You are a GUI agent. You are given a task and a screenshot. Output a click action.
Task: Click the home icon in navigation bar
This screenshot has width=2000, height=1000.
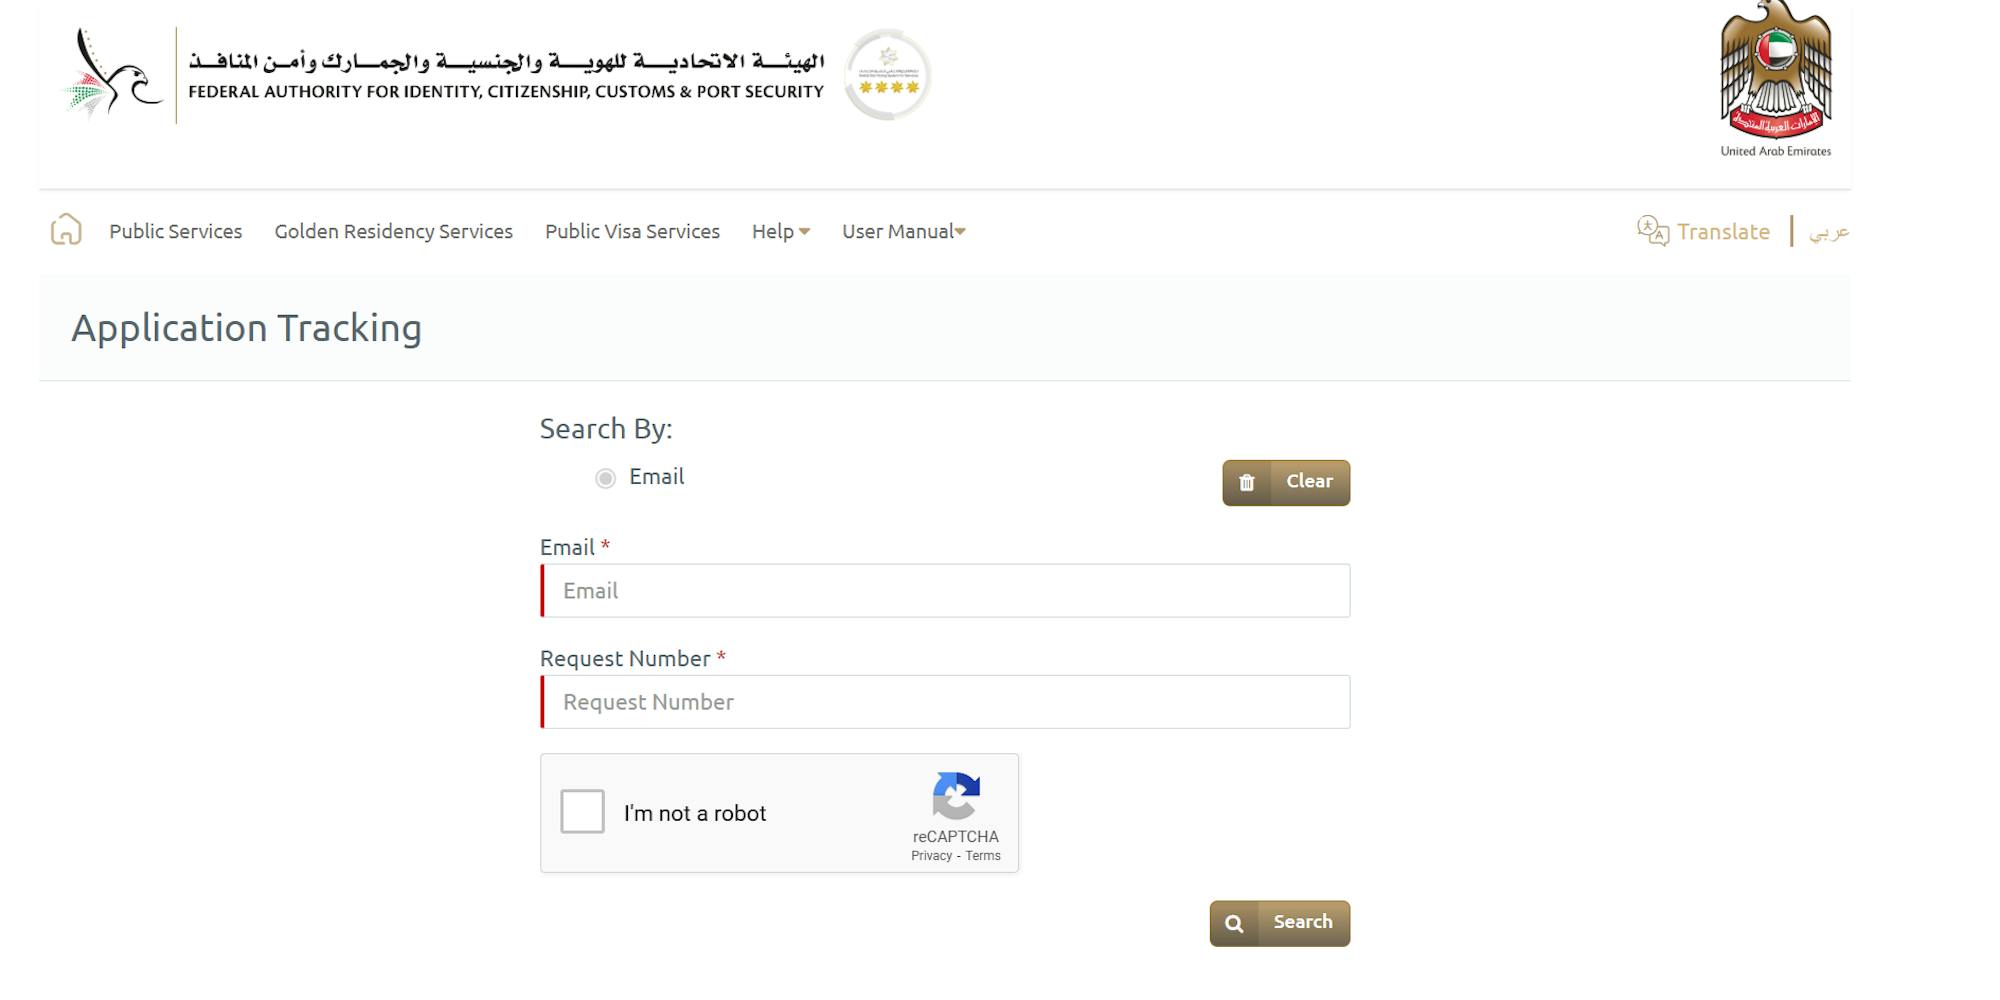(66, 230)
